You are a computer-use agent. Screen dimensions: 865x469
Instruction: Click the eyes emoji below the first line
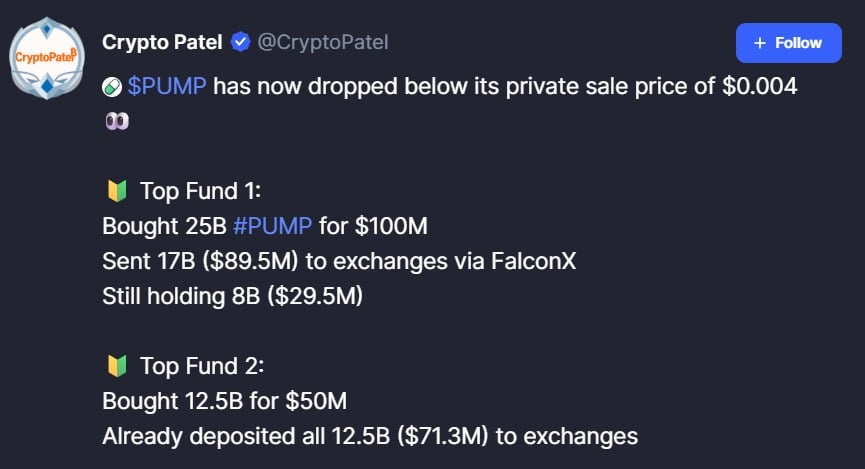pos(115,122)
